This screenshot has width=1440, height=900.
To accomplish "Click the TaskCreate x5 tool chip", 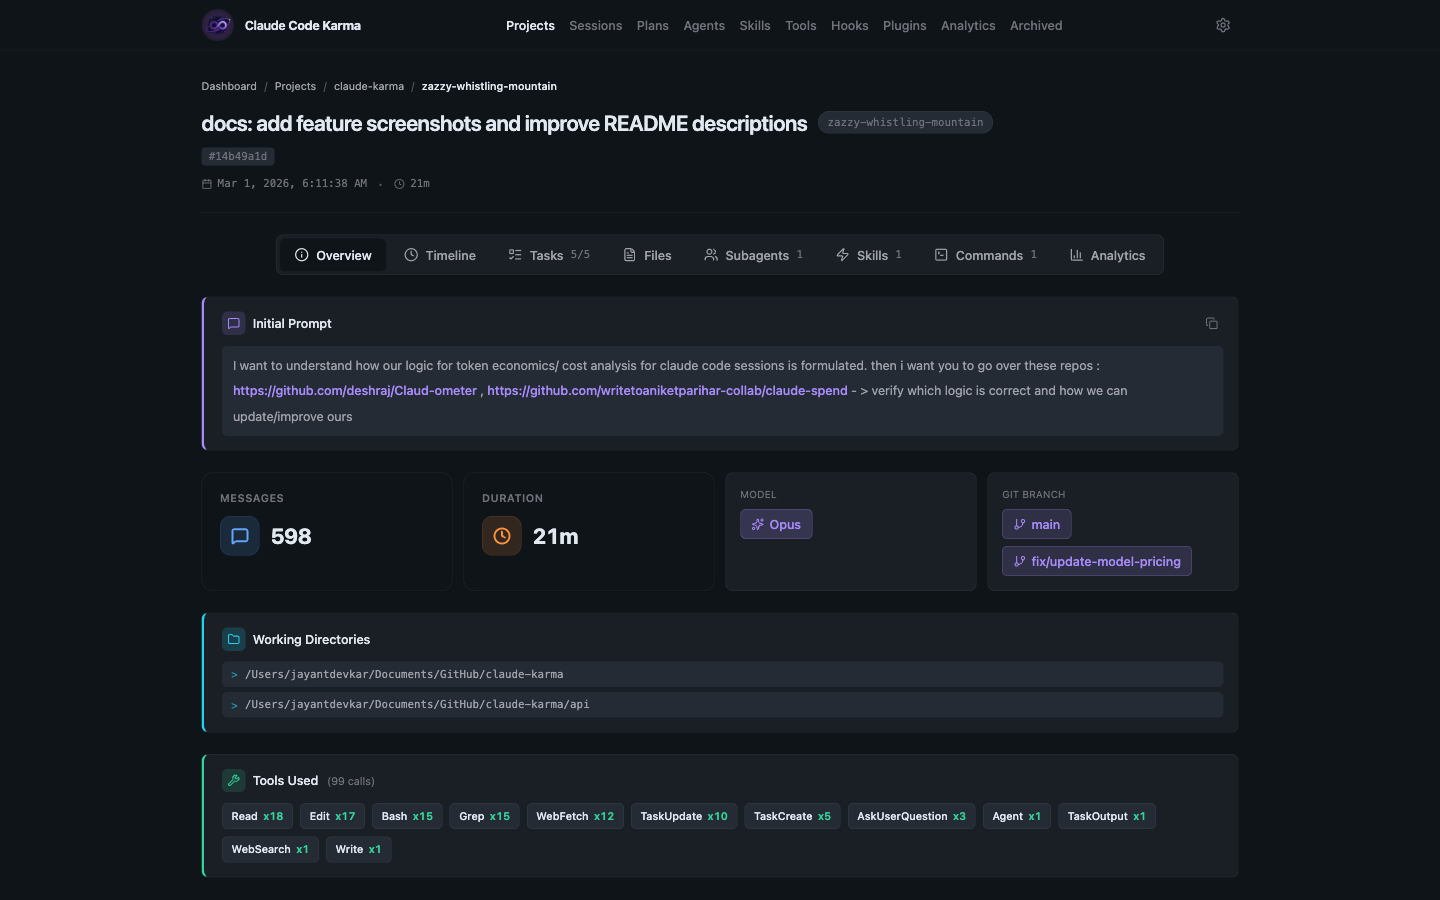I will pos(792,816).
